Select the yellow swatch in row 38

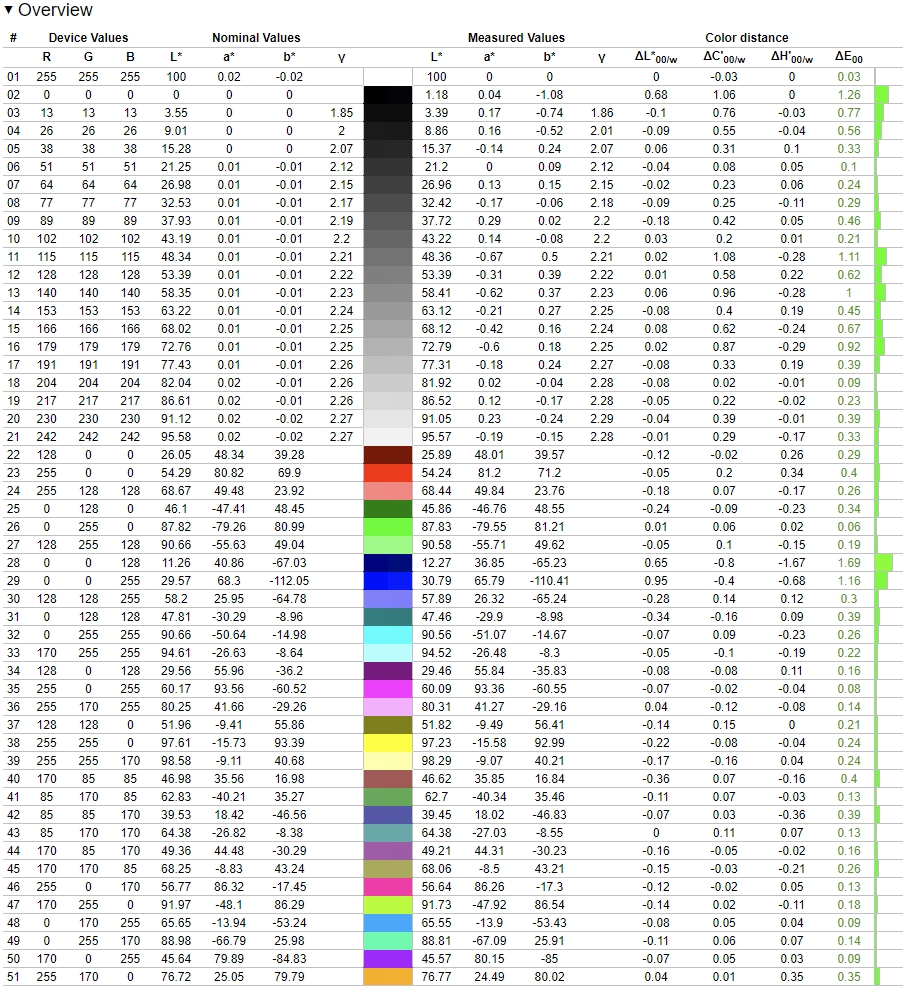click(x=388, y=743)
